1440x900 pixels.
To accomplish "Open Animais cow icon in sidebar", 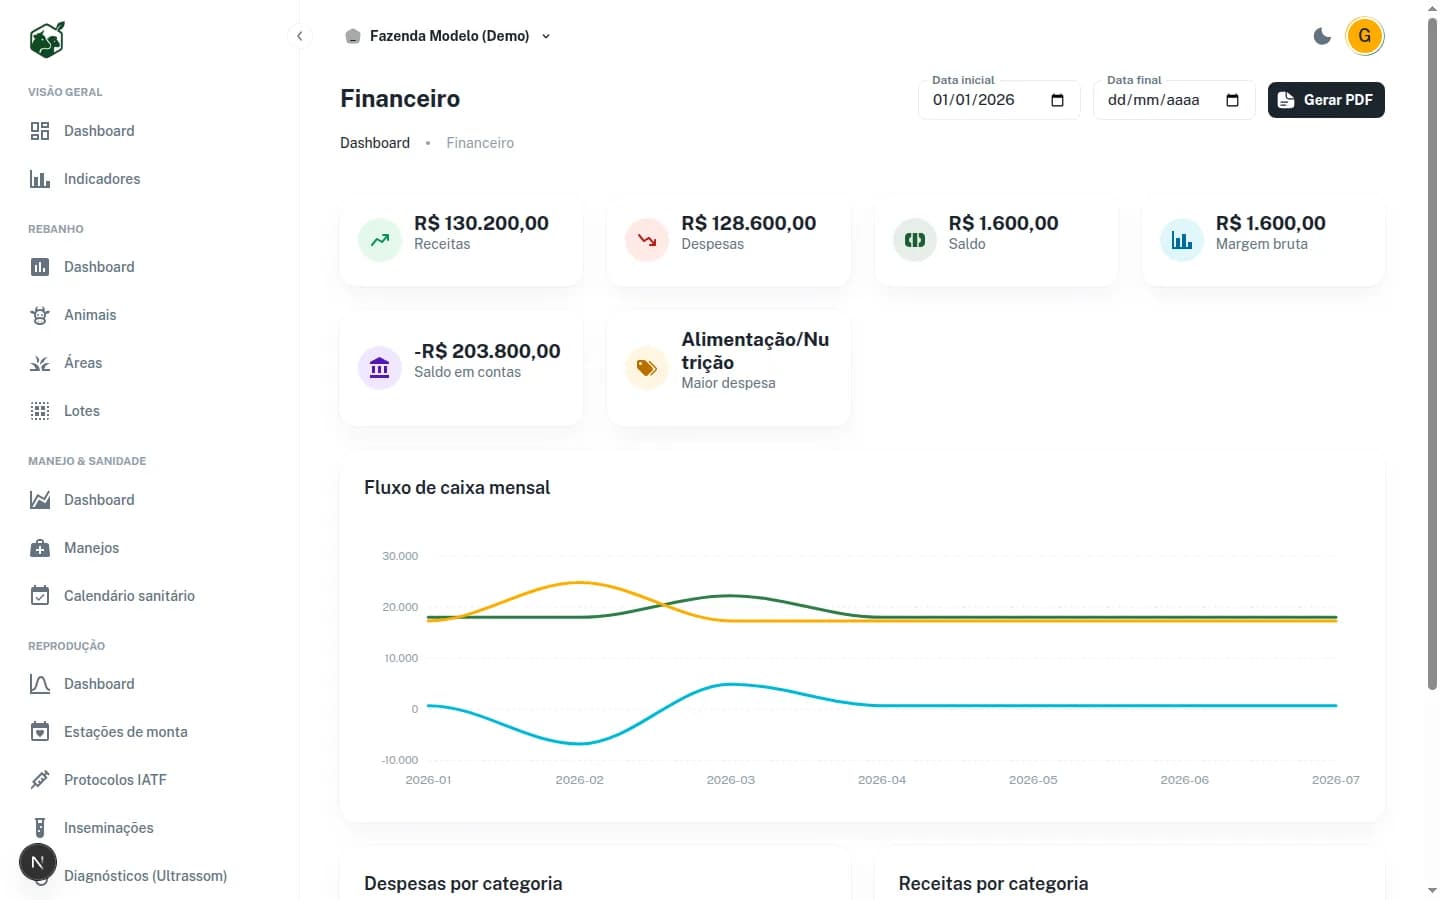I will 40,315.
